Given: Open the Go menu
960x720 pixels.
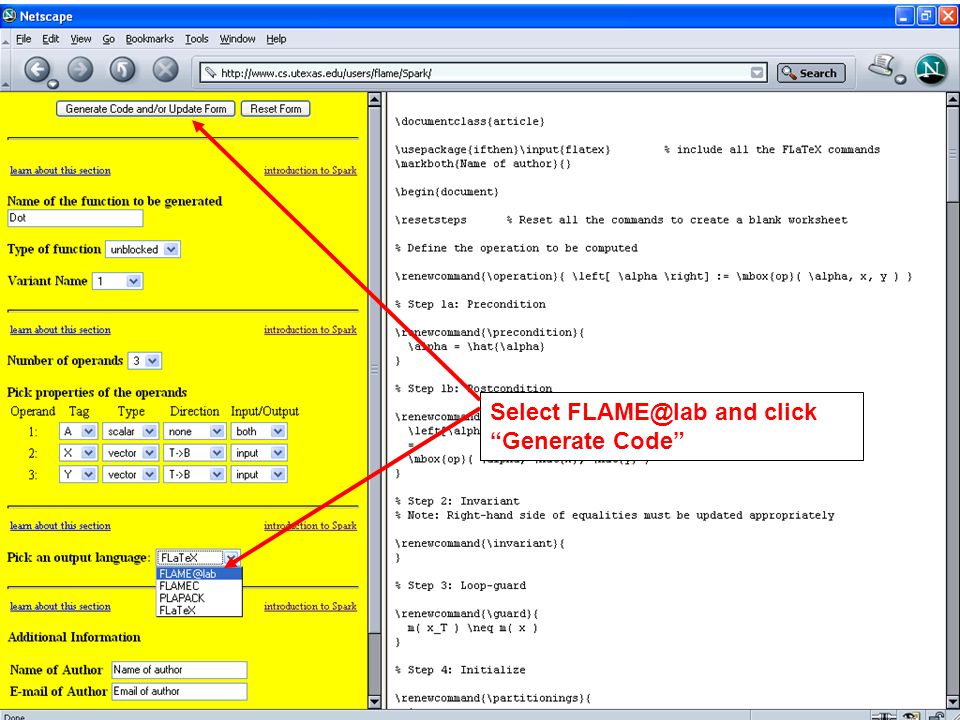Looking at the screenshot, I should pyautogui.click(x=108, y=39).
